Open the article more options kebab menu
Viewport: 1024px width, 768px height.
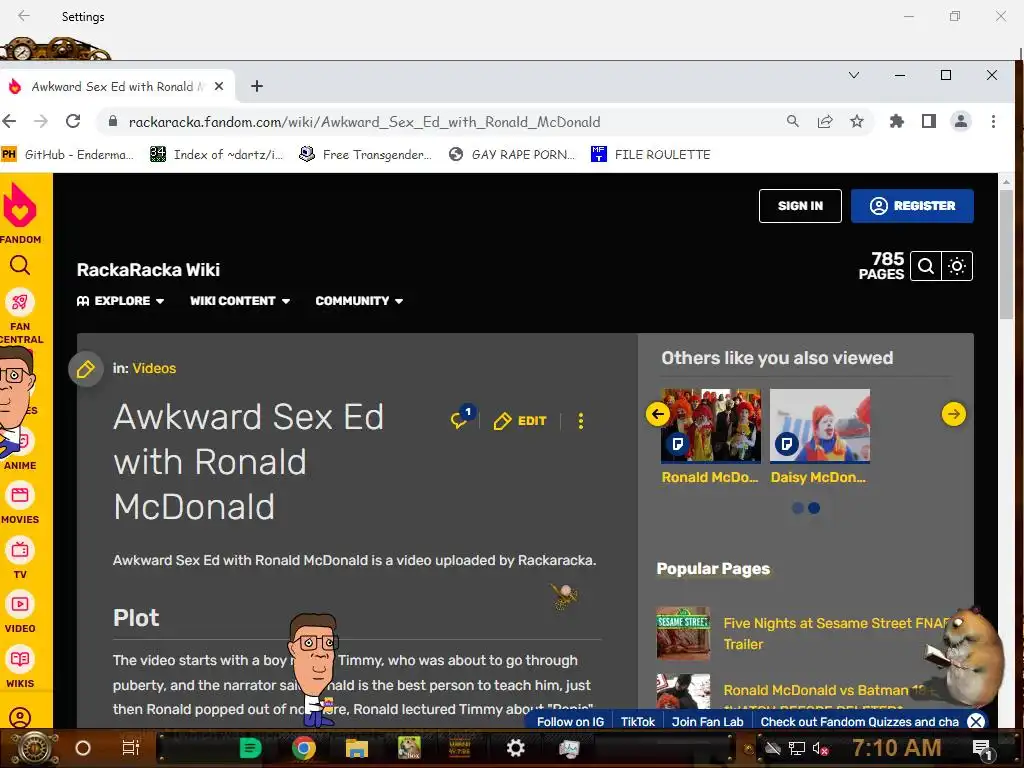pyautogui.click(x=581, y=421)
